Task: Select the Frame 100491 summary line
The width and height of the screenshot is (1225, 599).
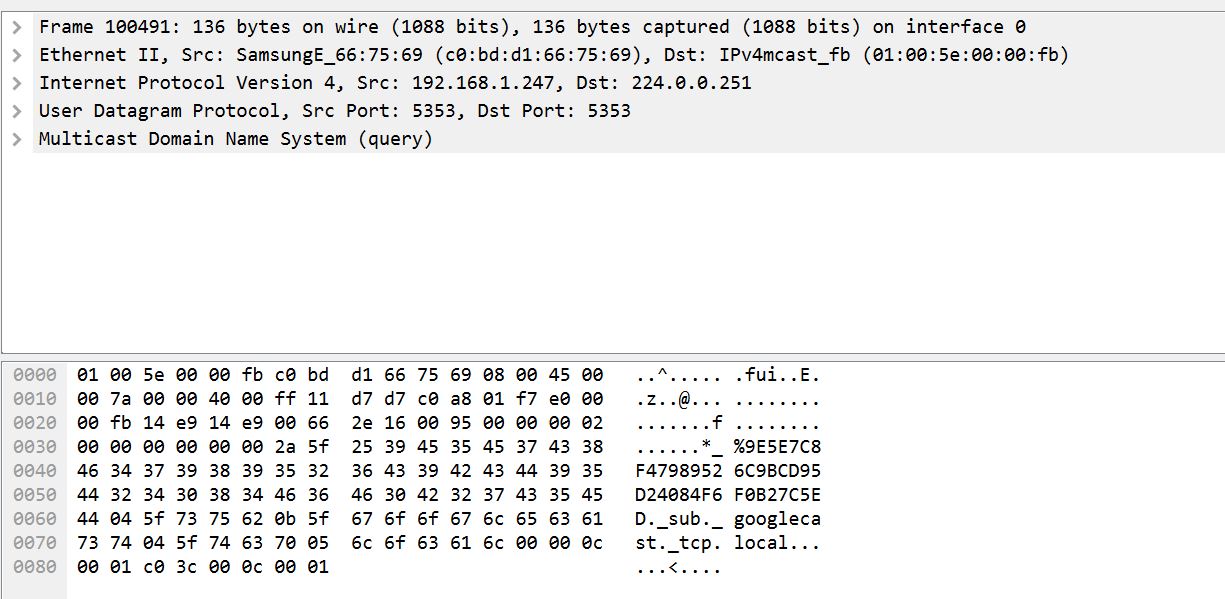Action: click(628, 27)
